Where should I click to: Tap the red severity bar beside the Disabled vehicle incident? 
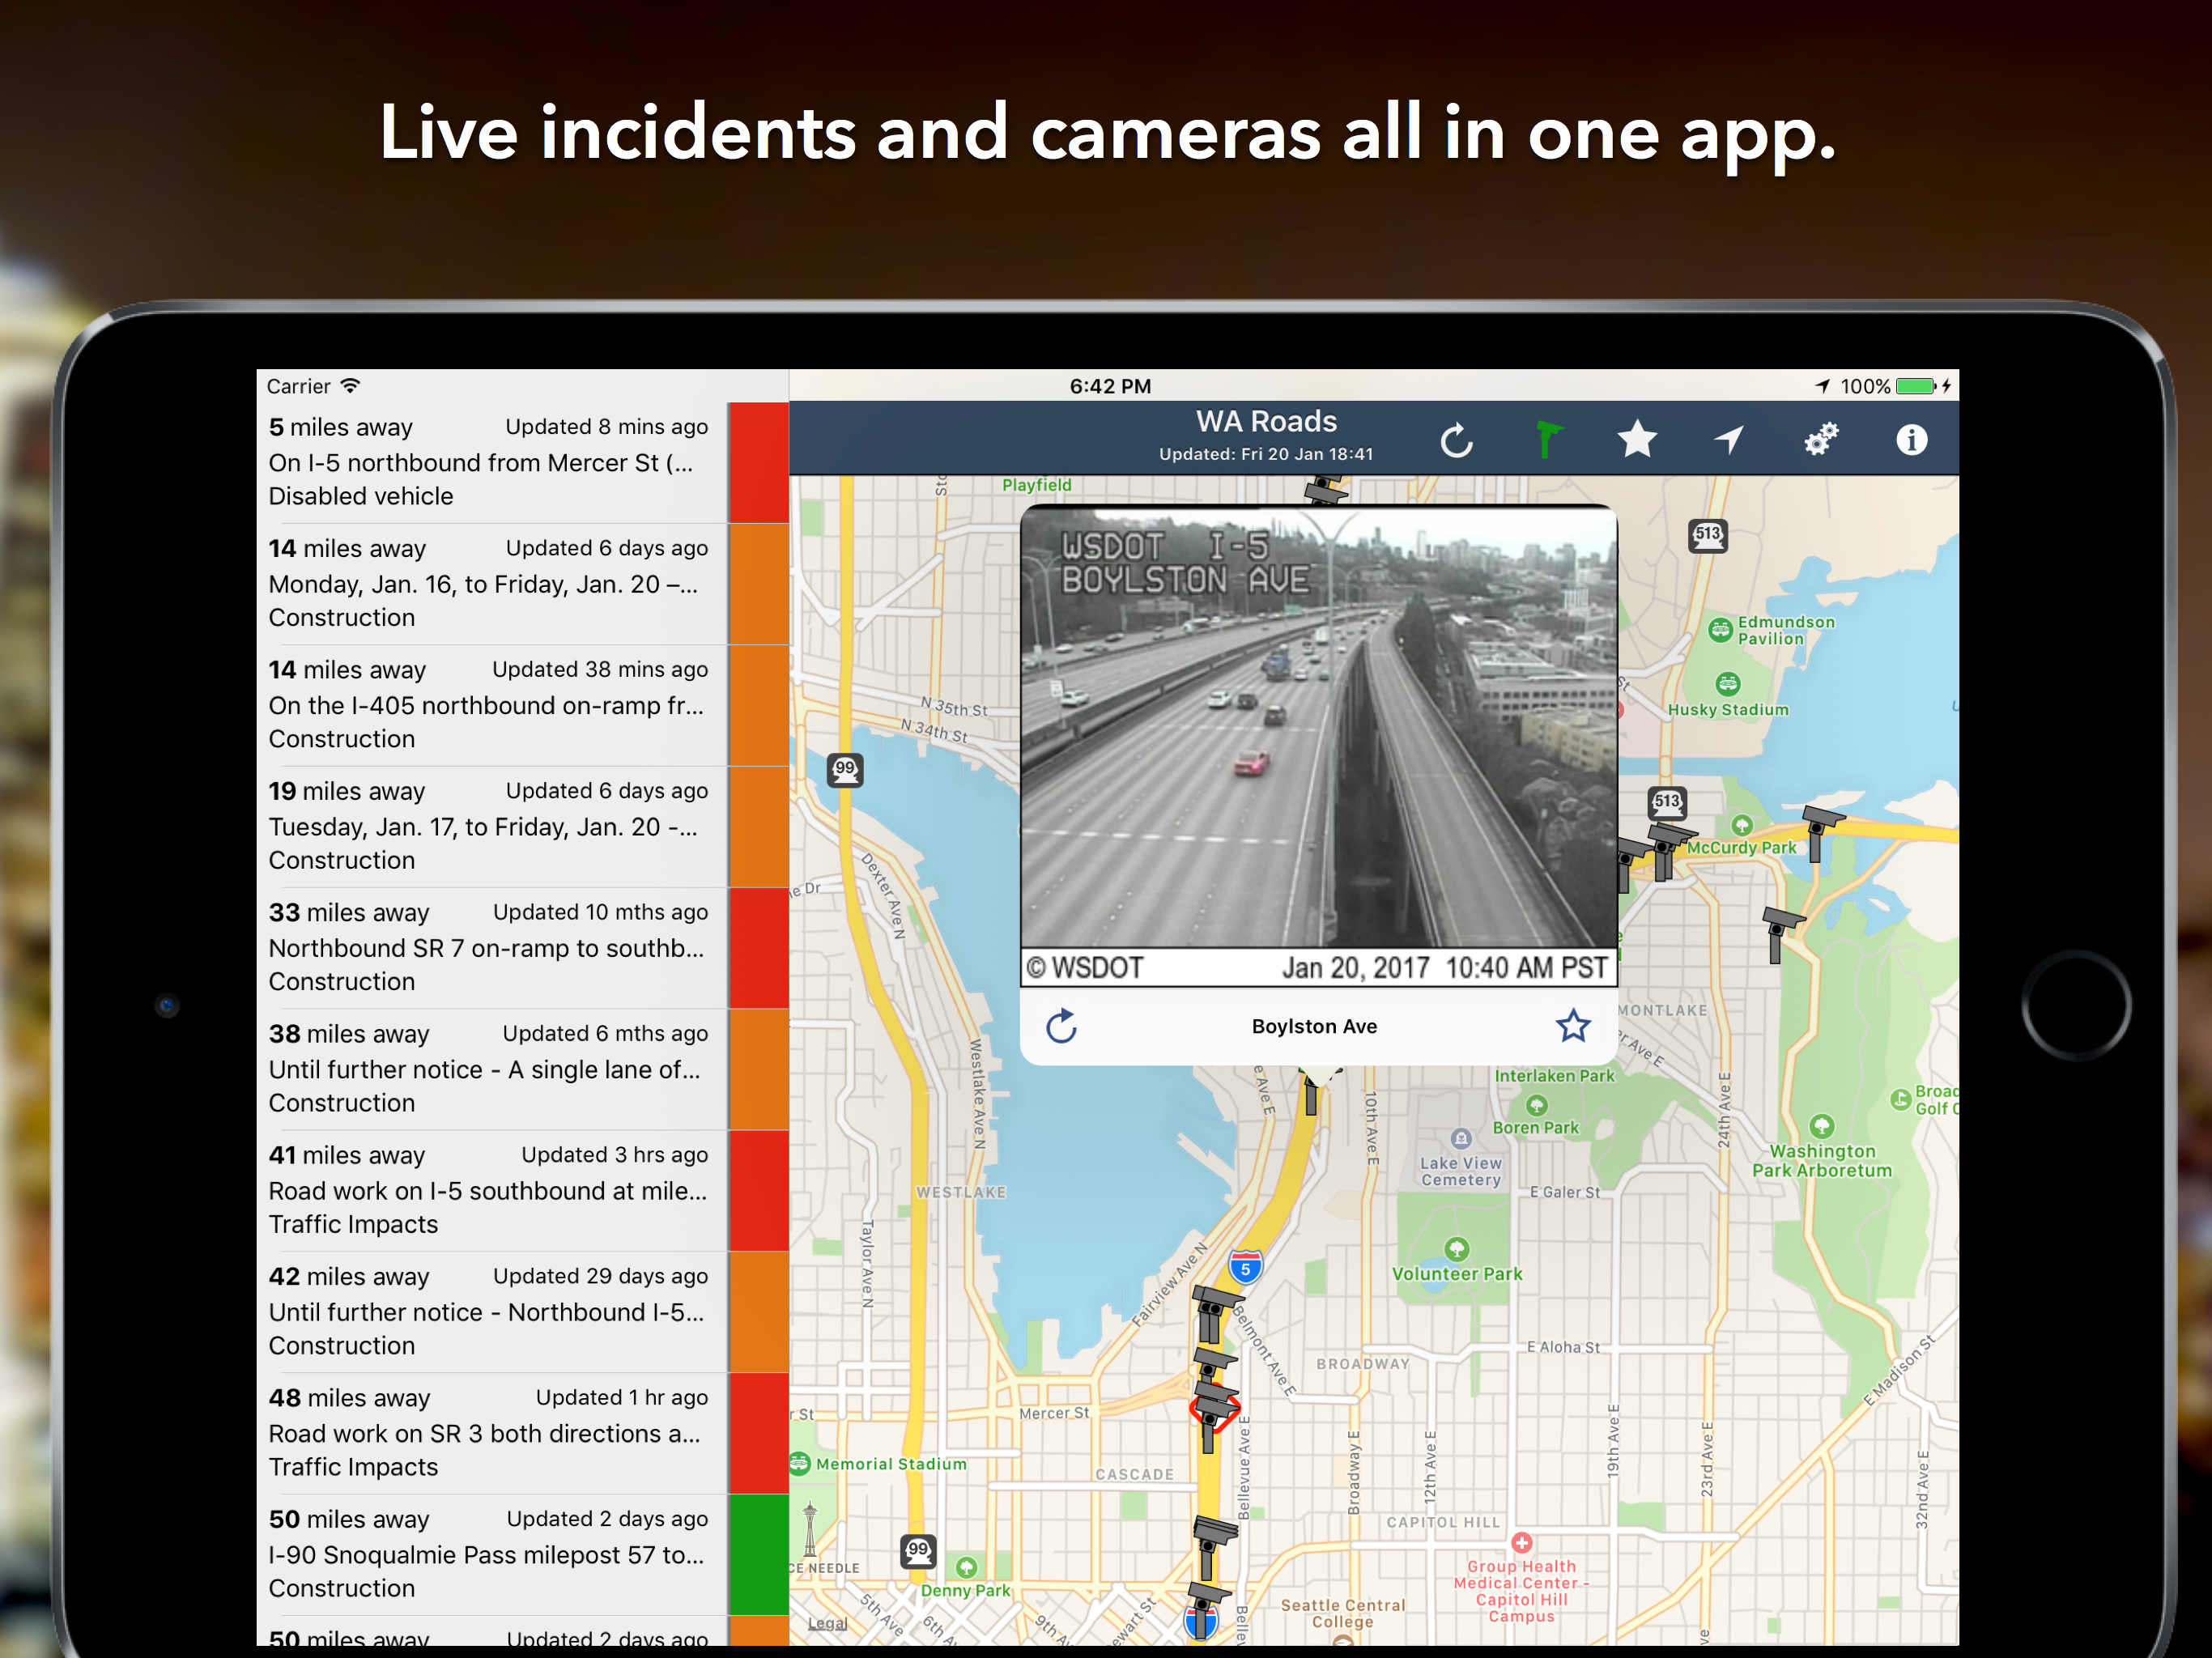(758, 462)
